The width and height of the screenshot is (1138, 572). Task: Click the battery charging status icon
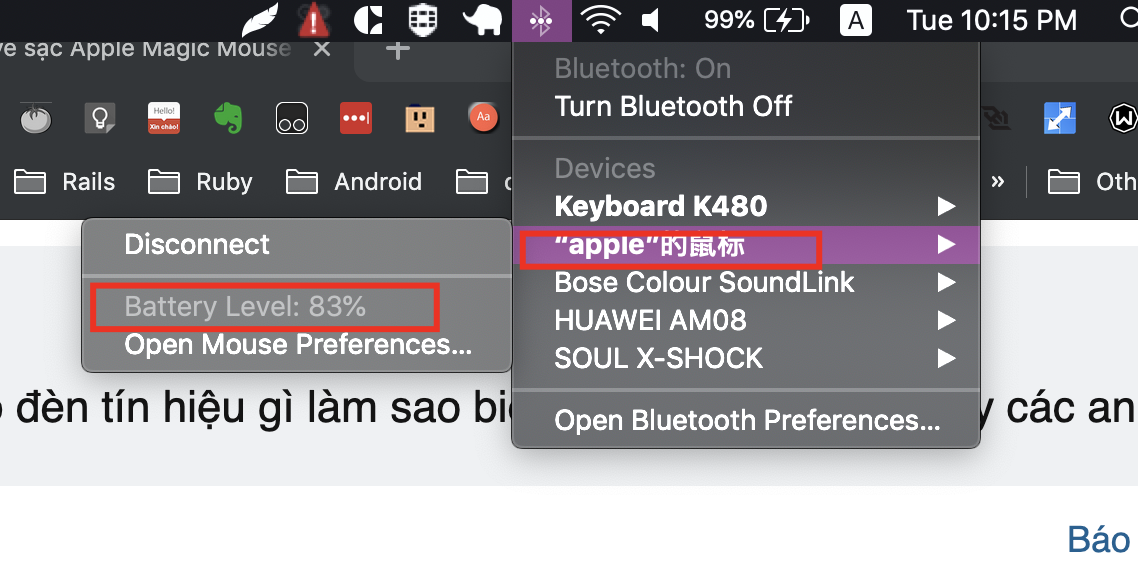pyautogui.click(x=787, y=20)
